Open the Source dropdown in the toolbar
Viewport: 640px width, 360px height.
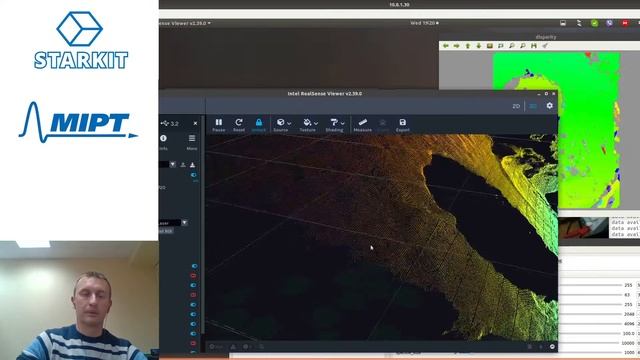282,124
